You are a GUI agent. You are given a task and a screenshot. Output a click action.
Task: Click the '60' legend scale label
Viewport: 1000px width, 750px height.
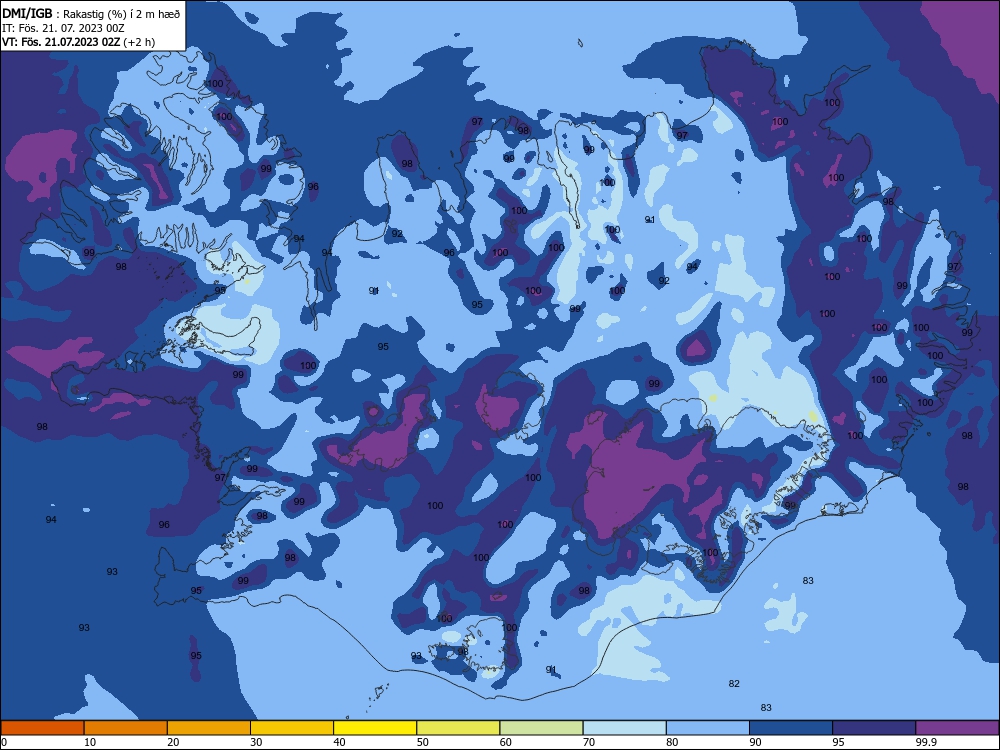click(506, 742)
